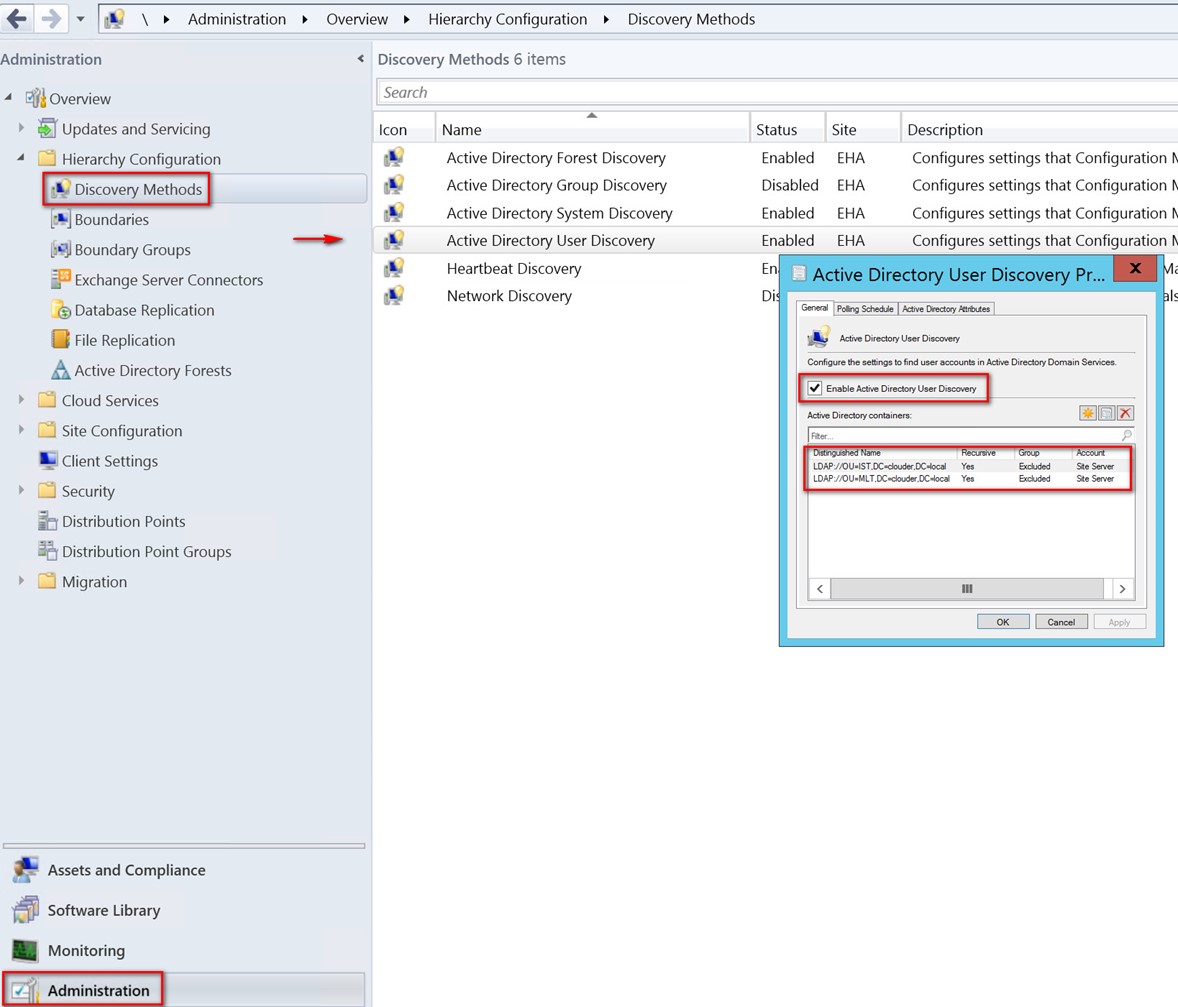This screenshot has width=1178, height=1007.
Task: Click the Network Discovery row icon
Action: (394, 295)
